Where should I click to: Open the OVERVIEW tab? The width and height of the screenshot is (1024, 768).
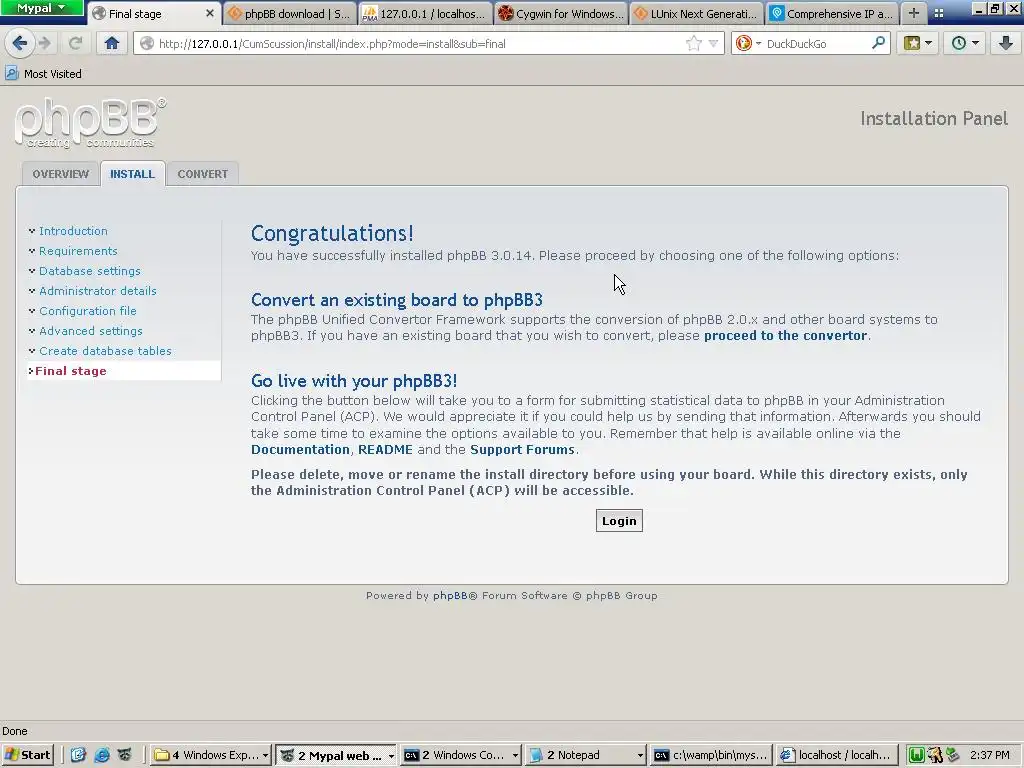click(x=61, y=174)
